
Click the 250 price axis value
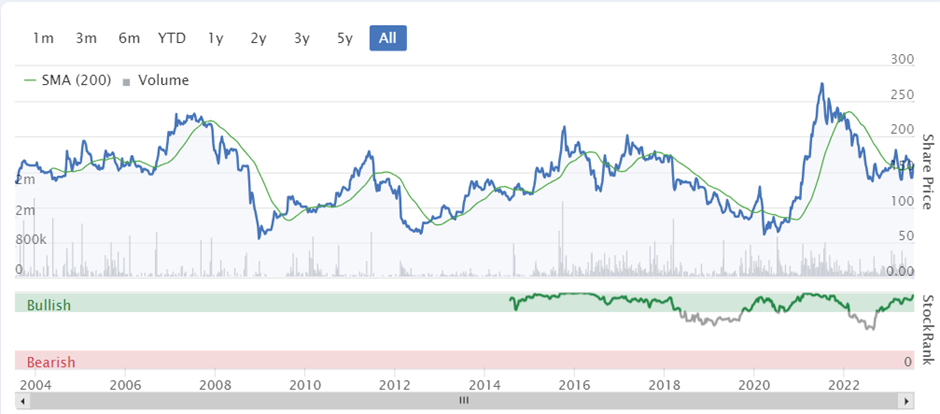(902, 95)
